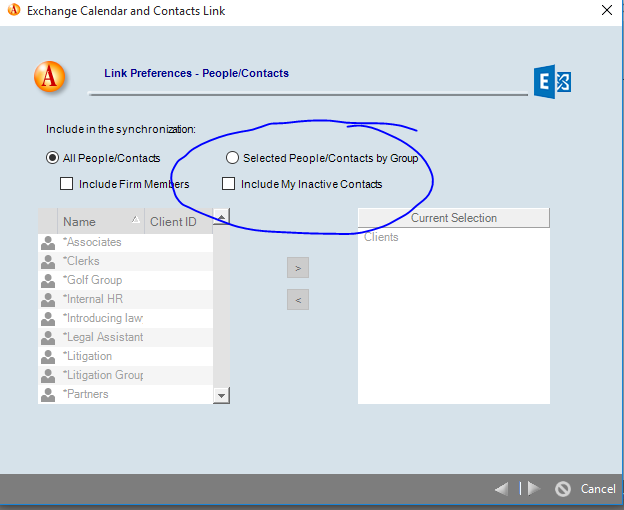Viewport: 624px width, 510px height.
Task: Select the *Litigation group row
Action: pos(126,356)
